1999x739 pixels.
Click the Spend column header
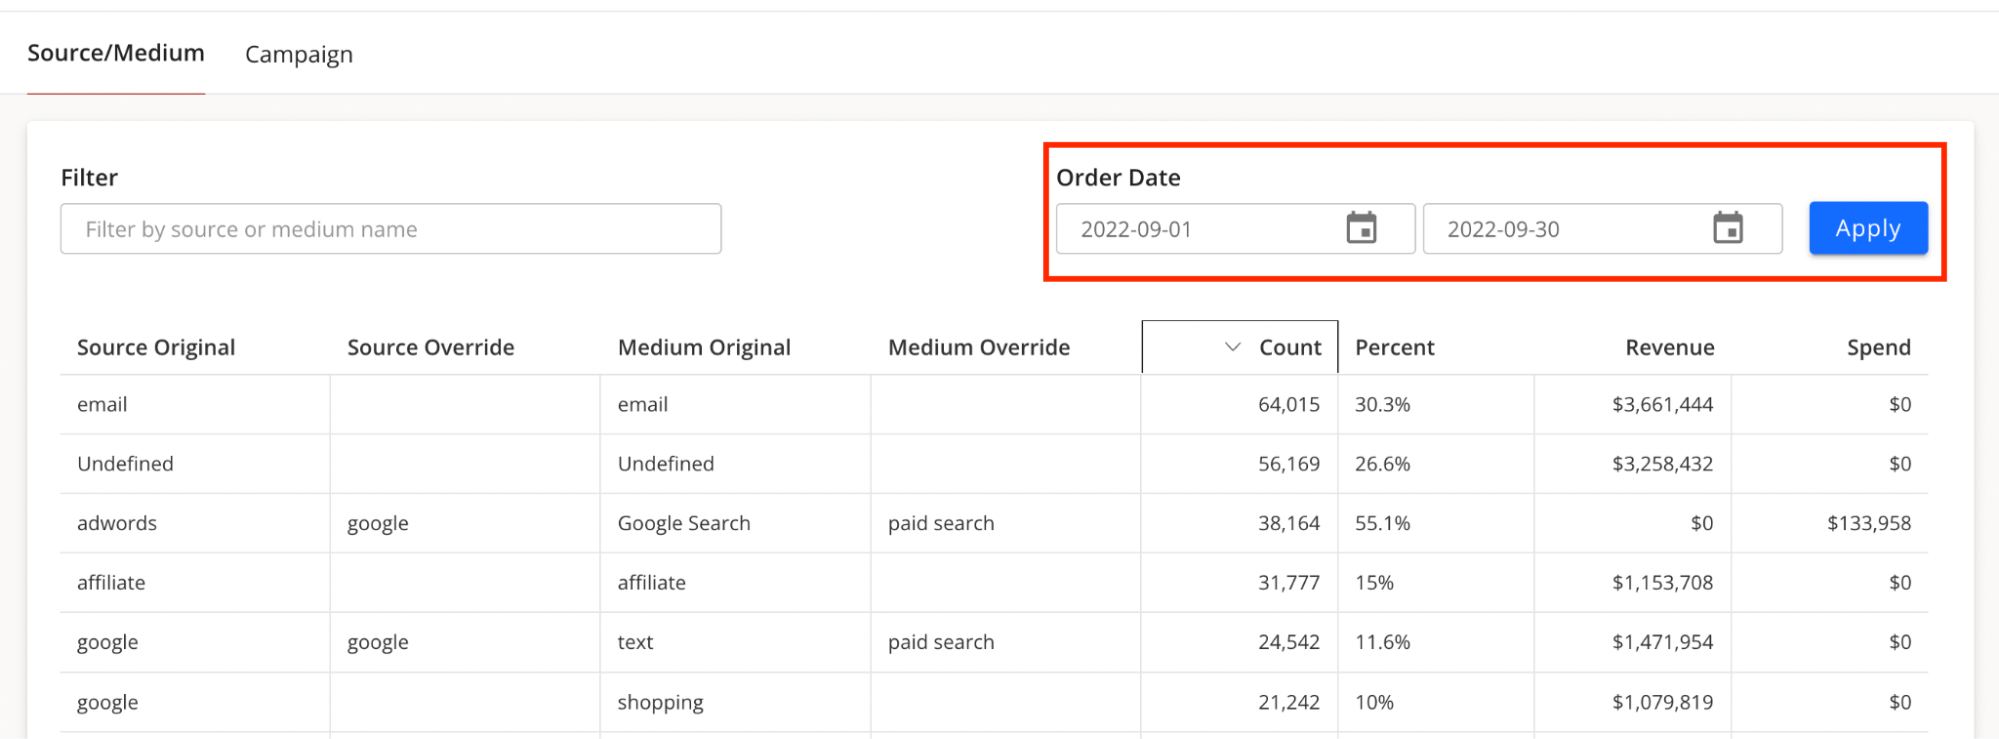pos(1879,347)
